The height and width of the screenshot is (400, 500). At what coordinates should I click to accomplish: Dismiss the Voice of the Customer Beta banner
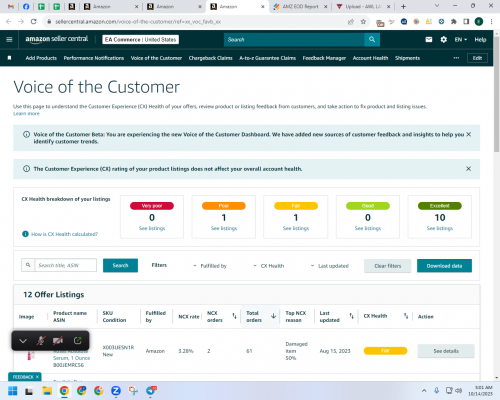click(x=468, y=134)
